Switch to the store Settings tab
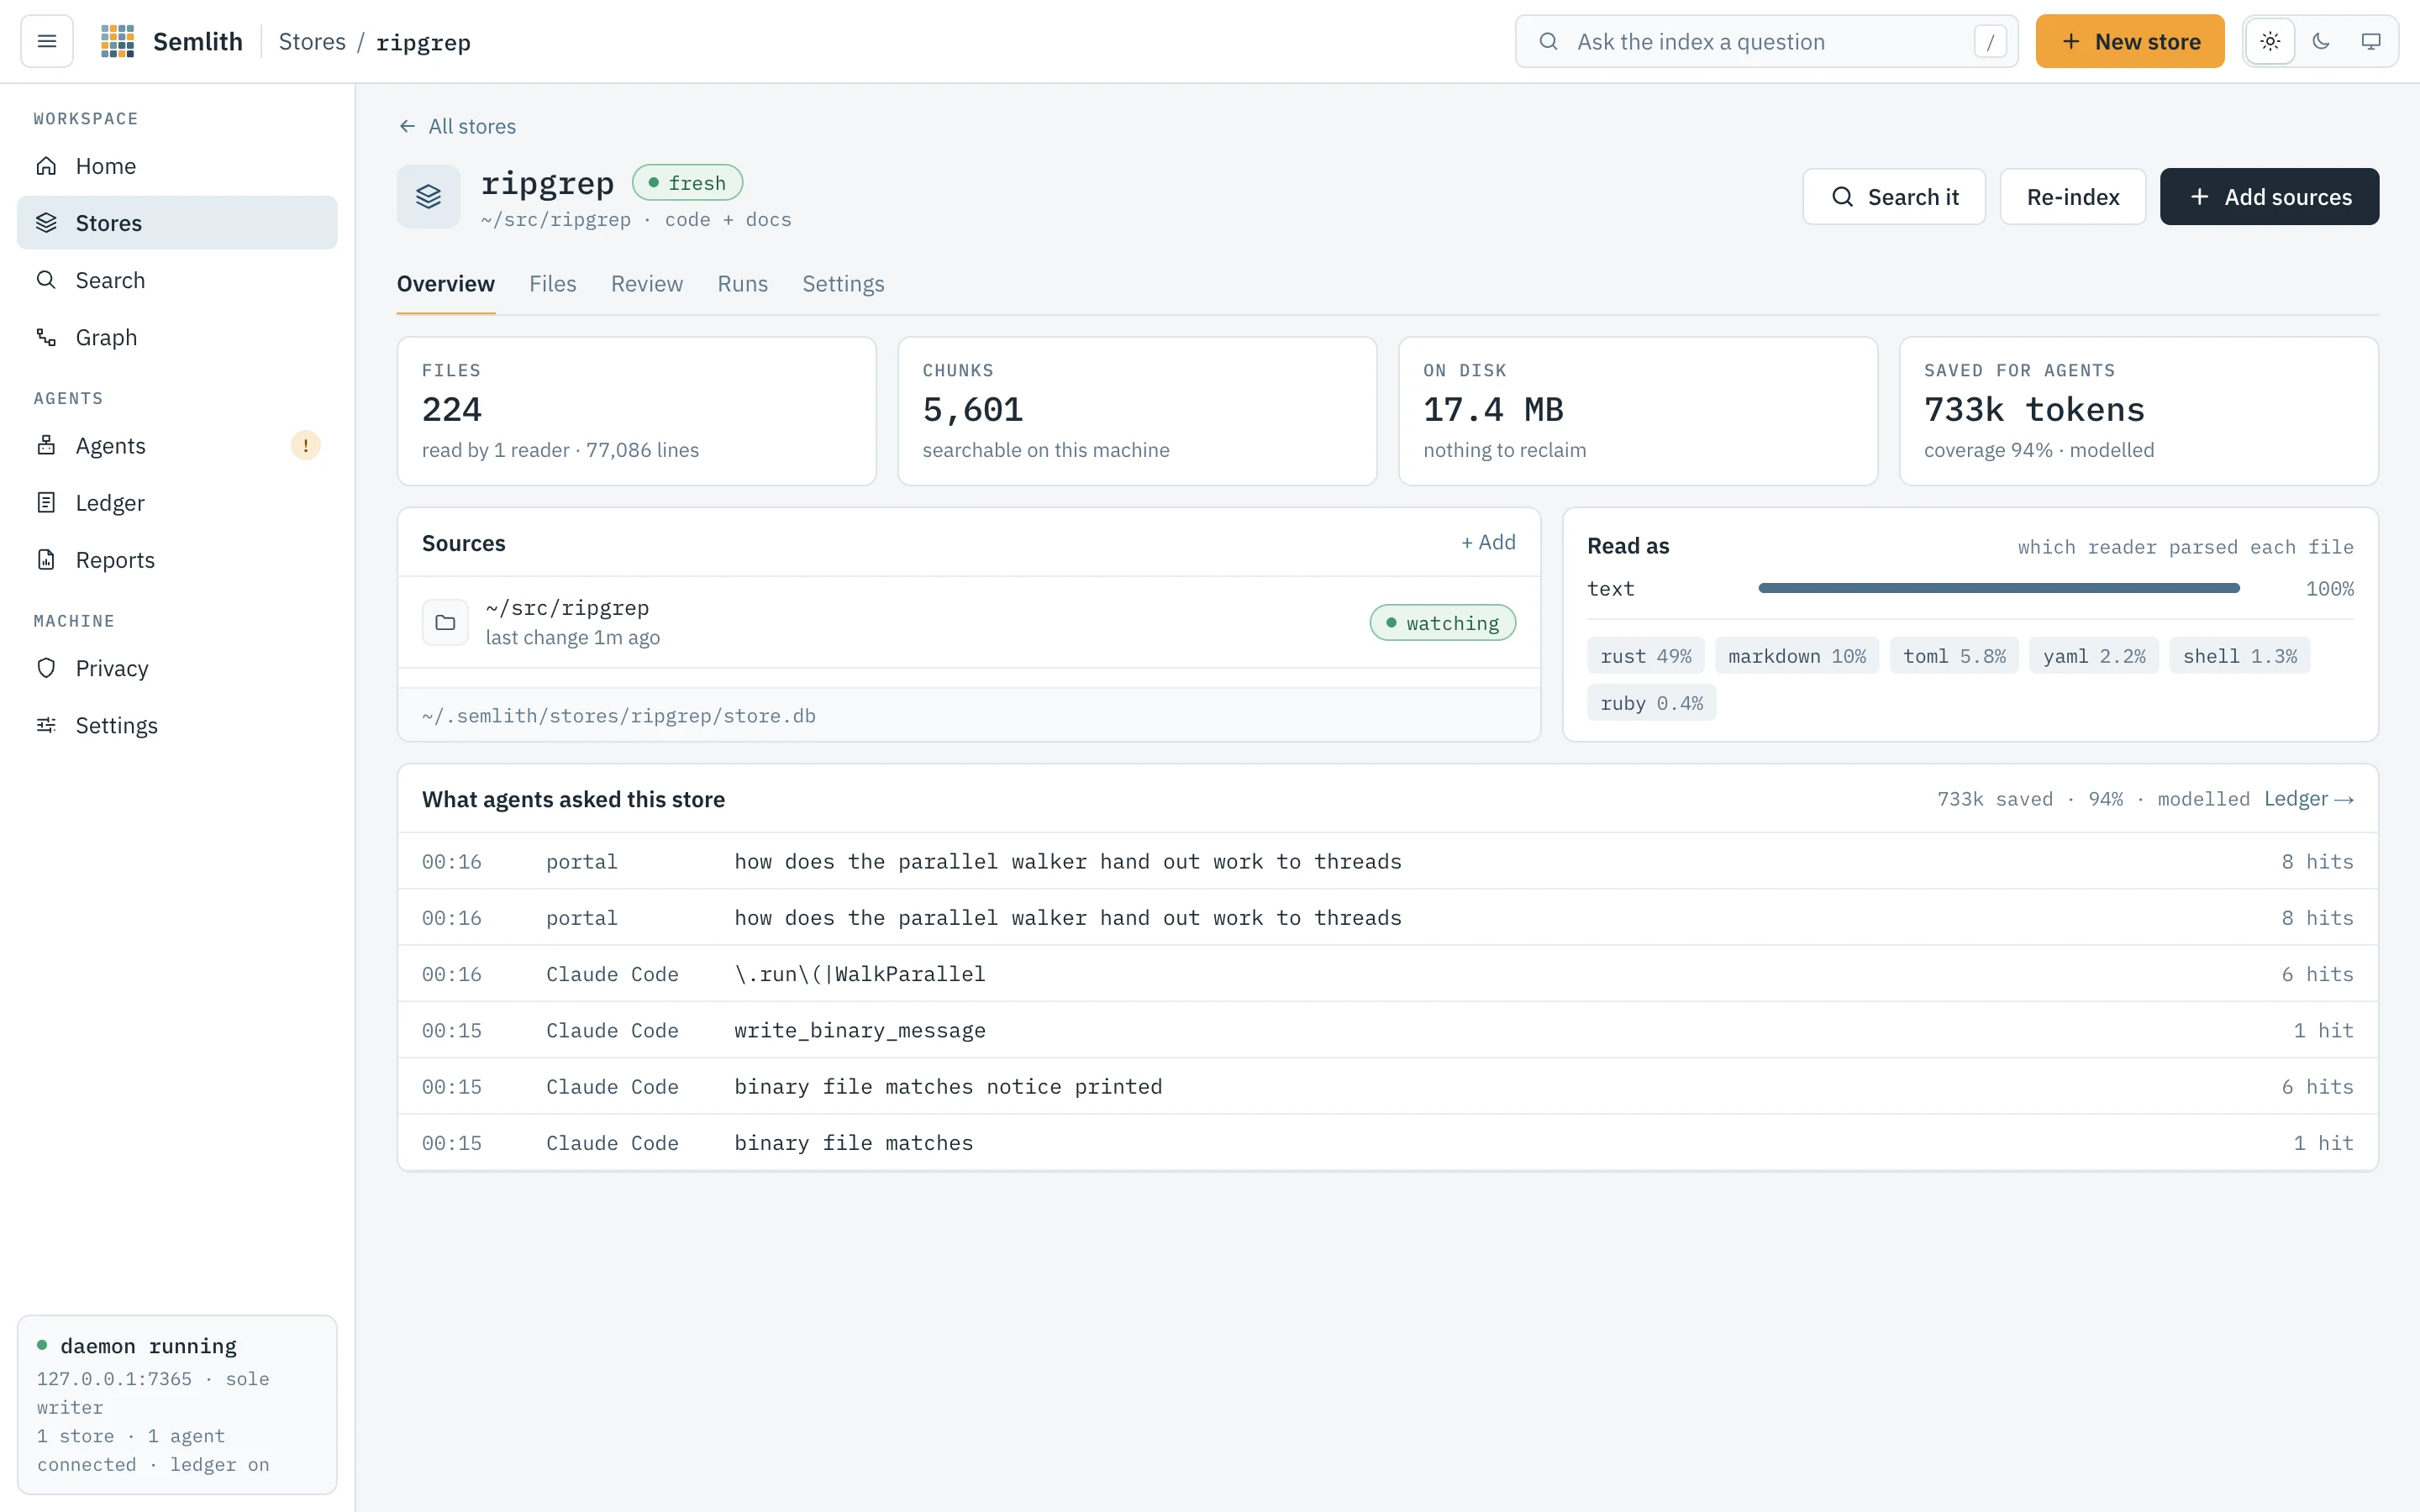 [843, 284]
